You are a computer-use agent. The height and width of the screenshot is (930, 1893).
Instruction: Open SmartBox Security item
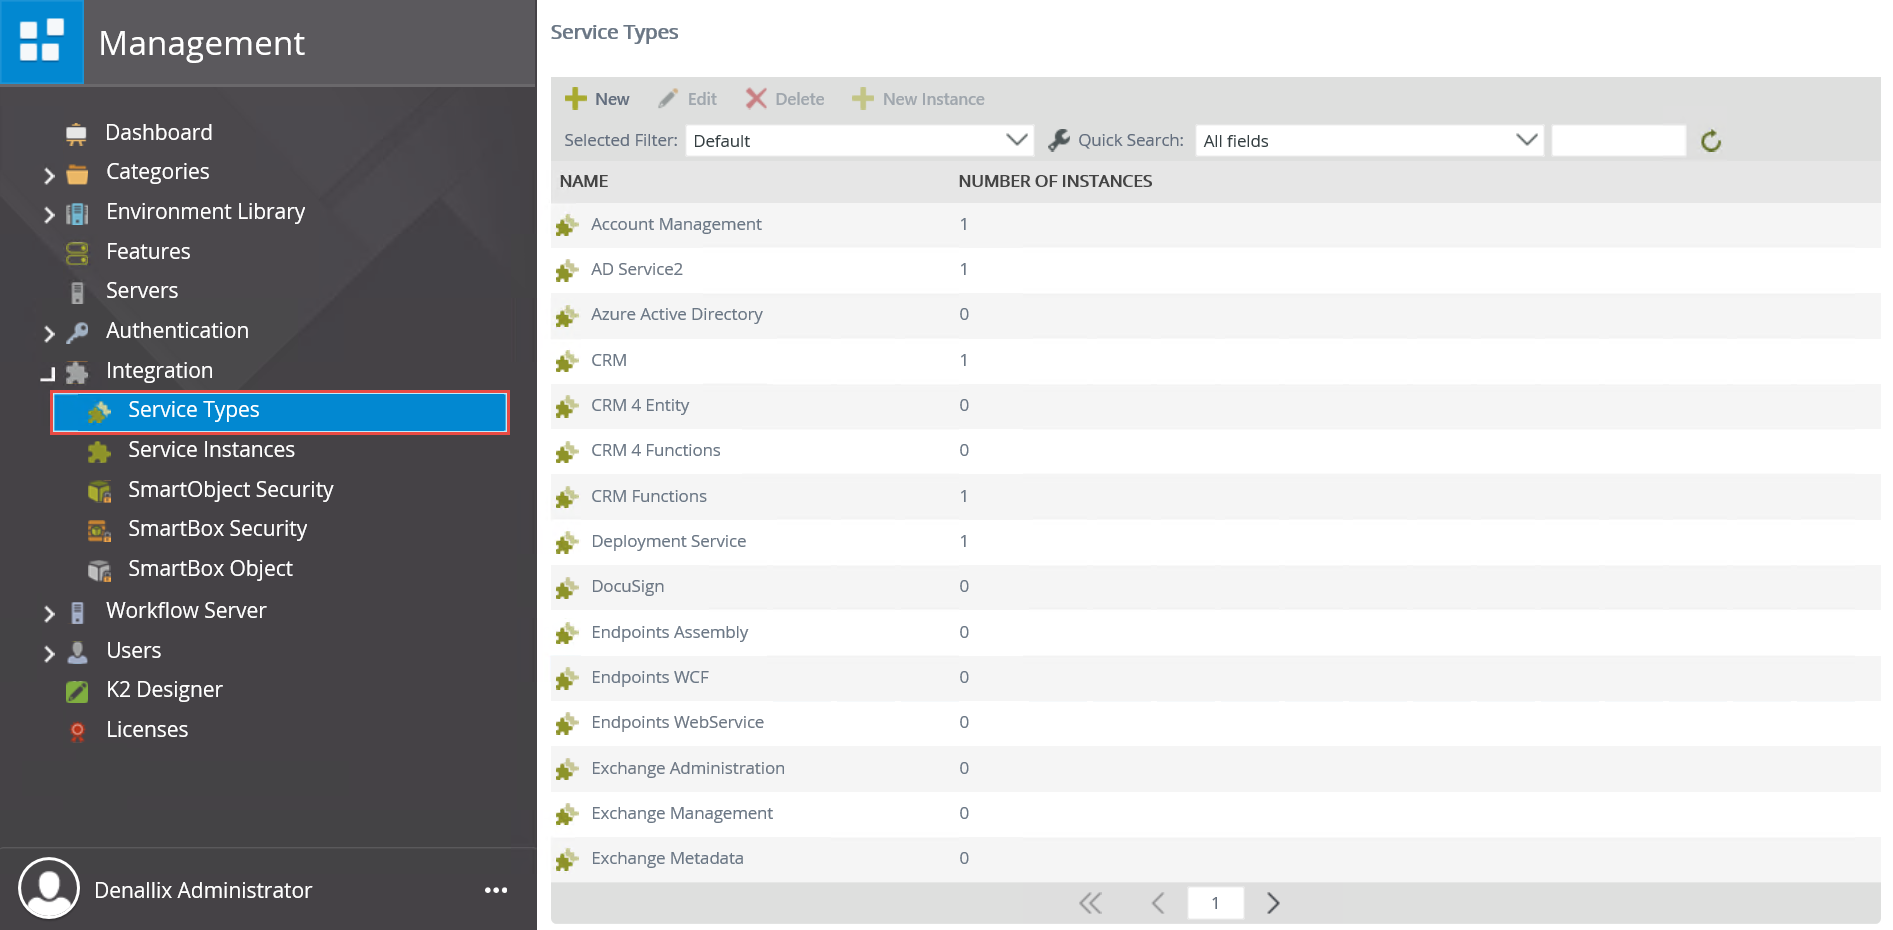[217, 529]
